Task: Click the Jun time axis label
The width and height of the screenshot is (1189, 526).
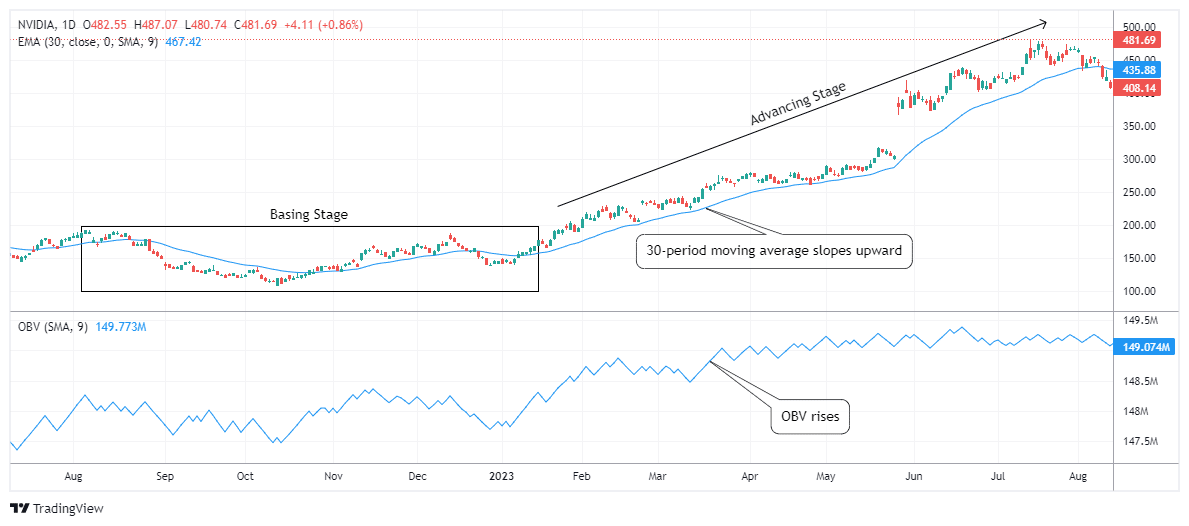Action: (x=914, y=477)
